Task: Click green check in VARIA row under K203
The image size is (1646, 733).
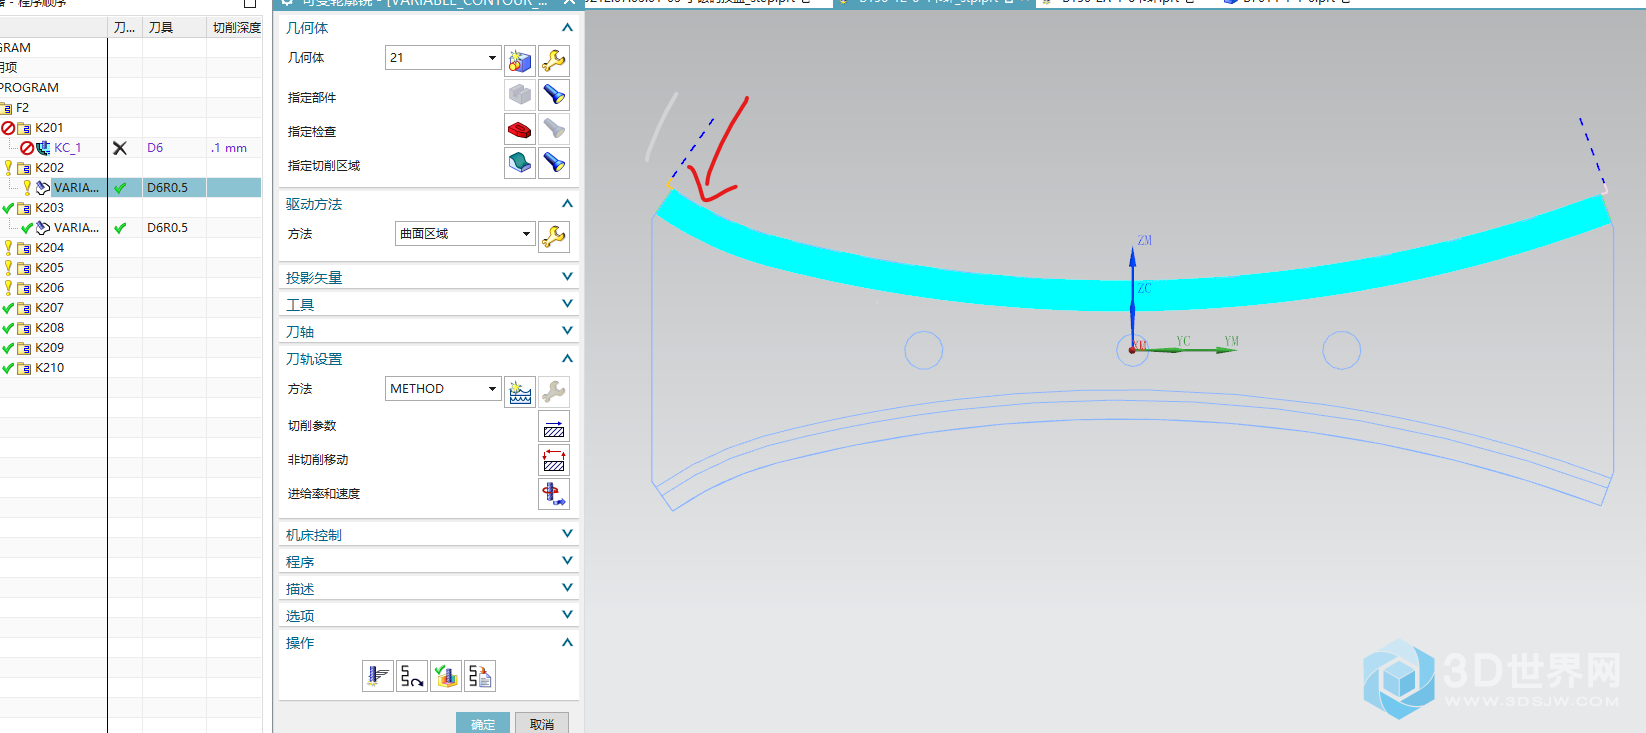Action: coord(120,228)
